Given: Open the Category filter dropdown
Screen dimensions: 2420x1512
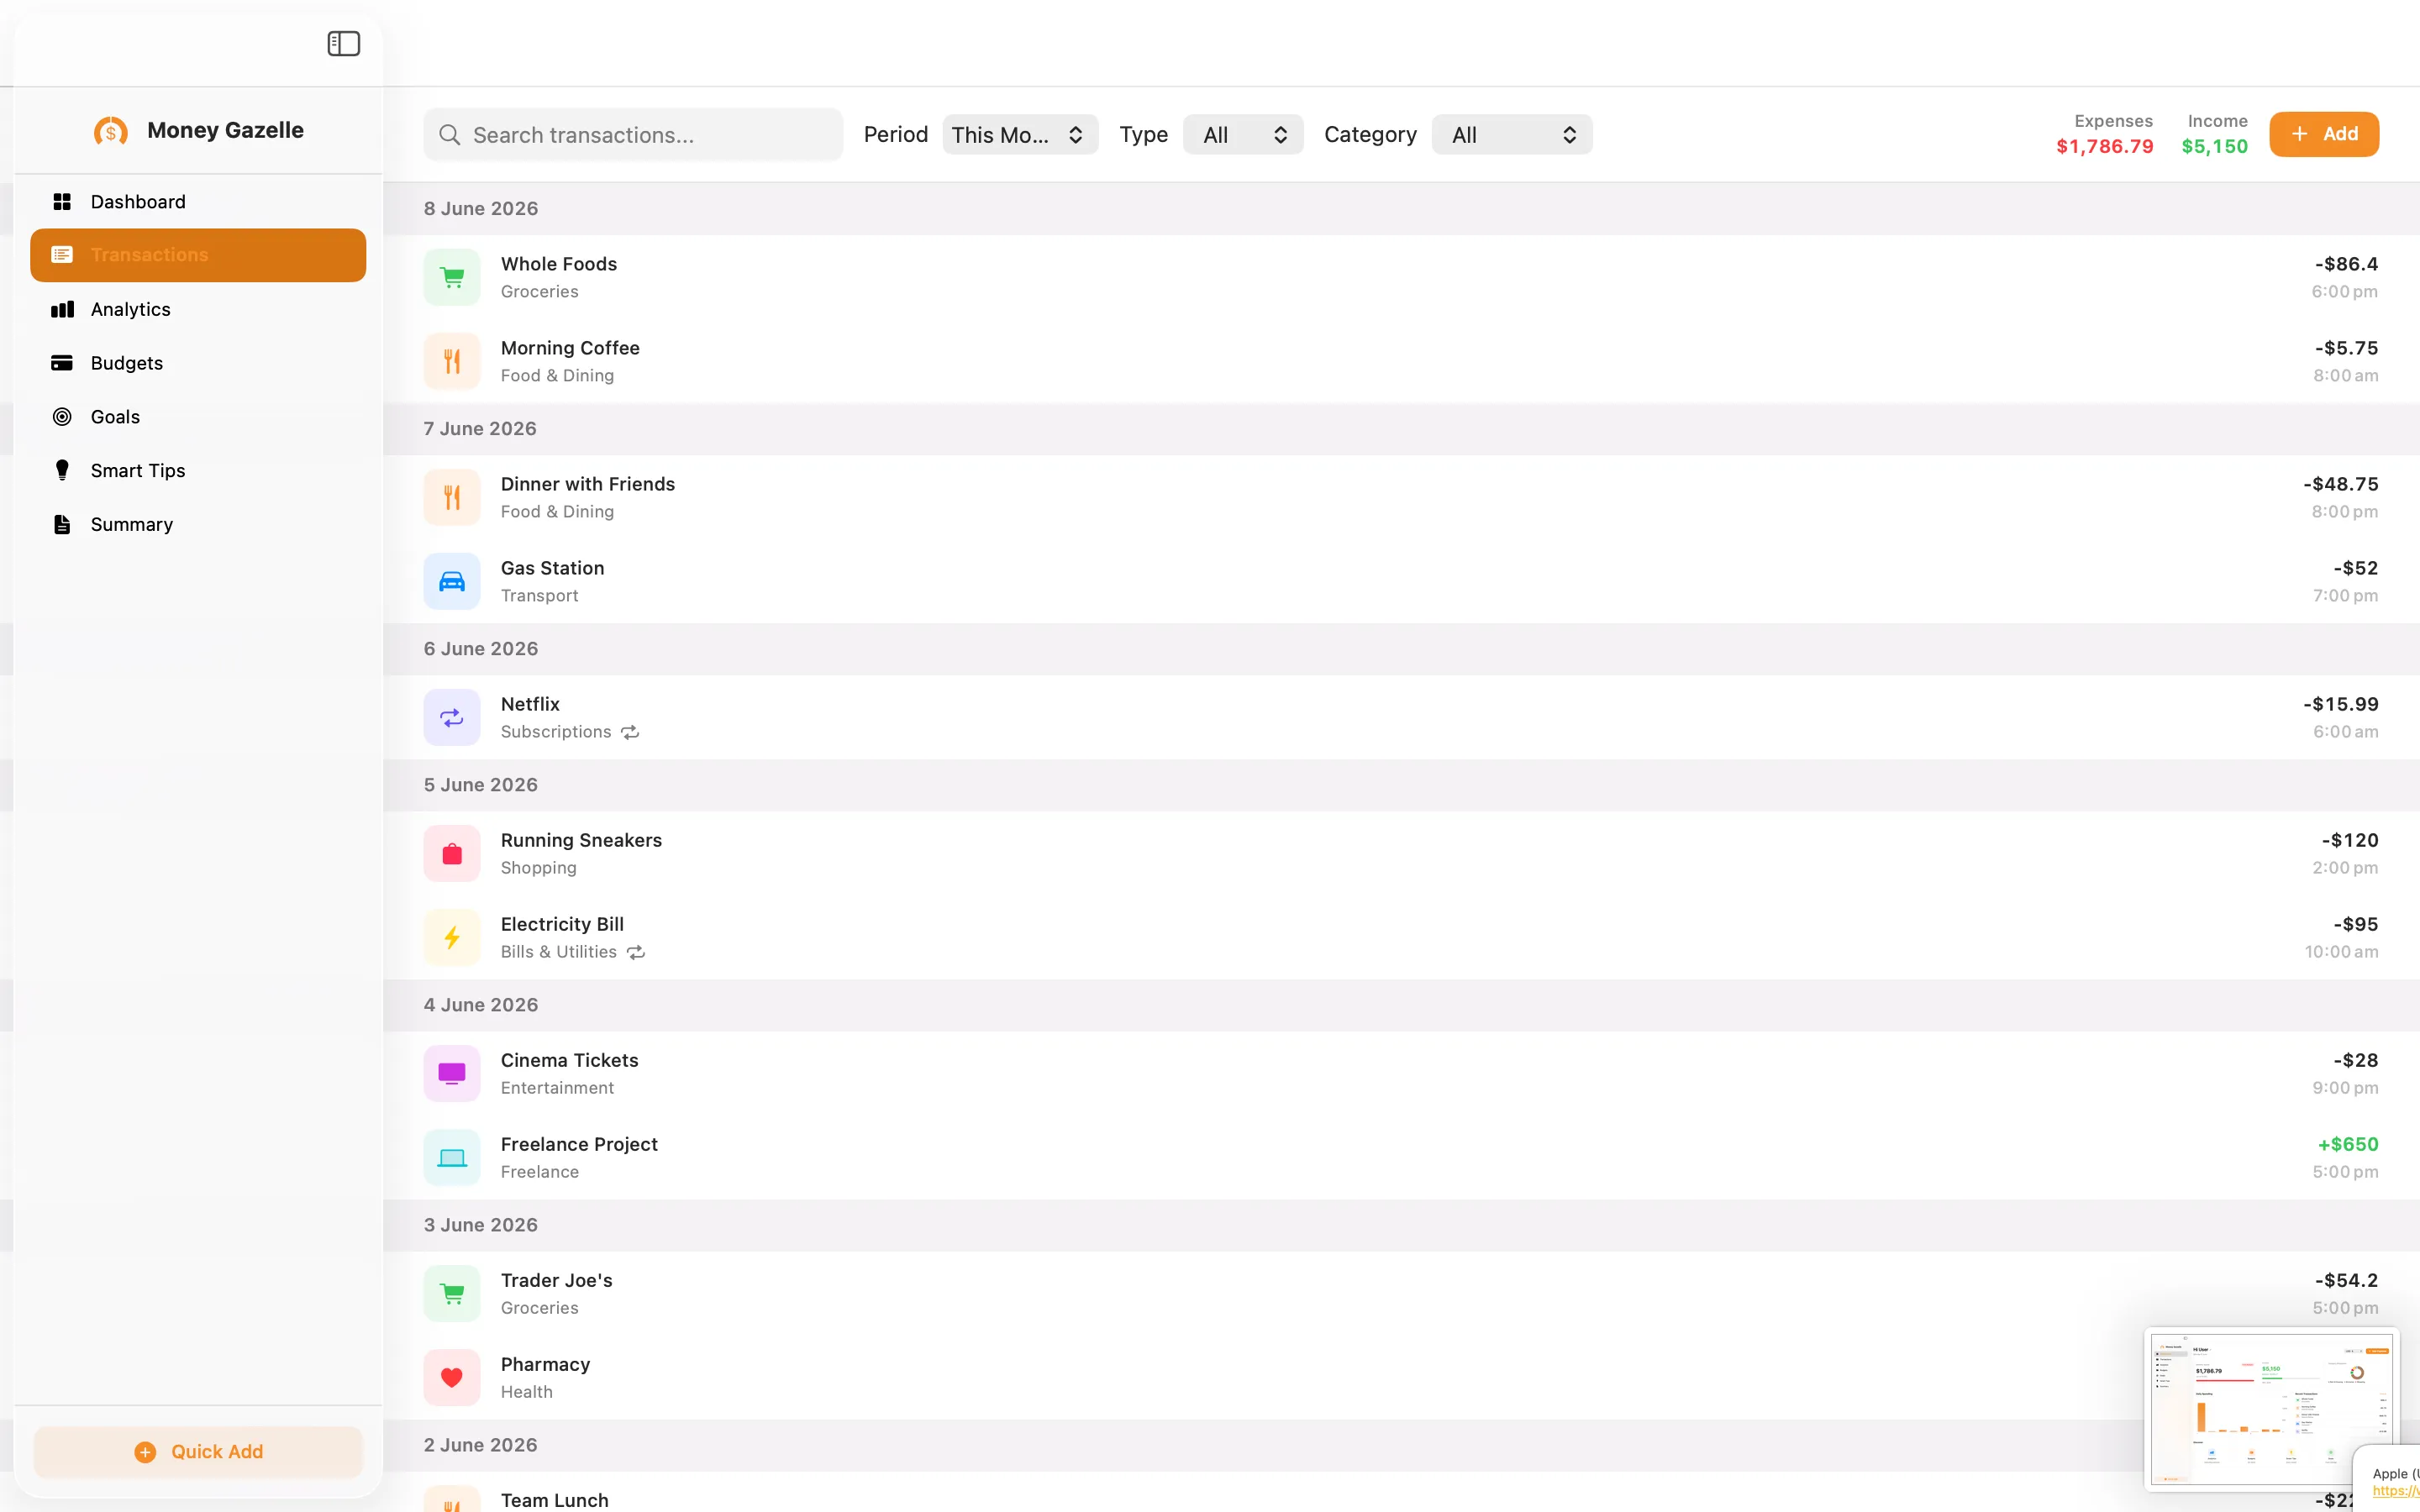Looking at the screenshot, I should [x=1512, y=135].
